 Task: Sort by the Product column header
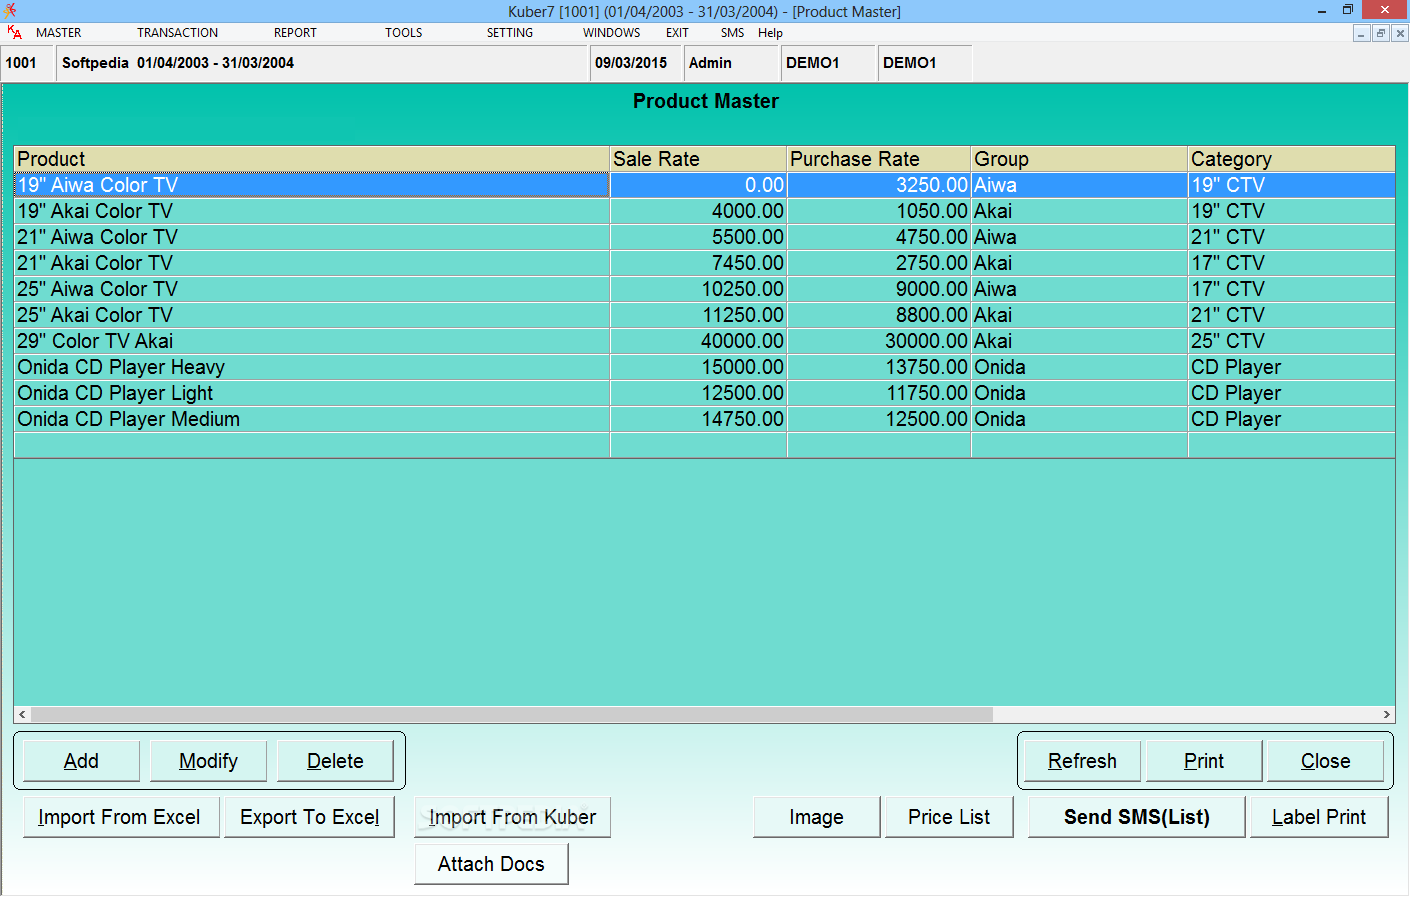coord(312,159)
